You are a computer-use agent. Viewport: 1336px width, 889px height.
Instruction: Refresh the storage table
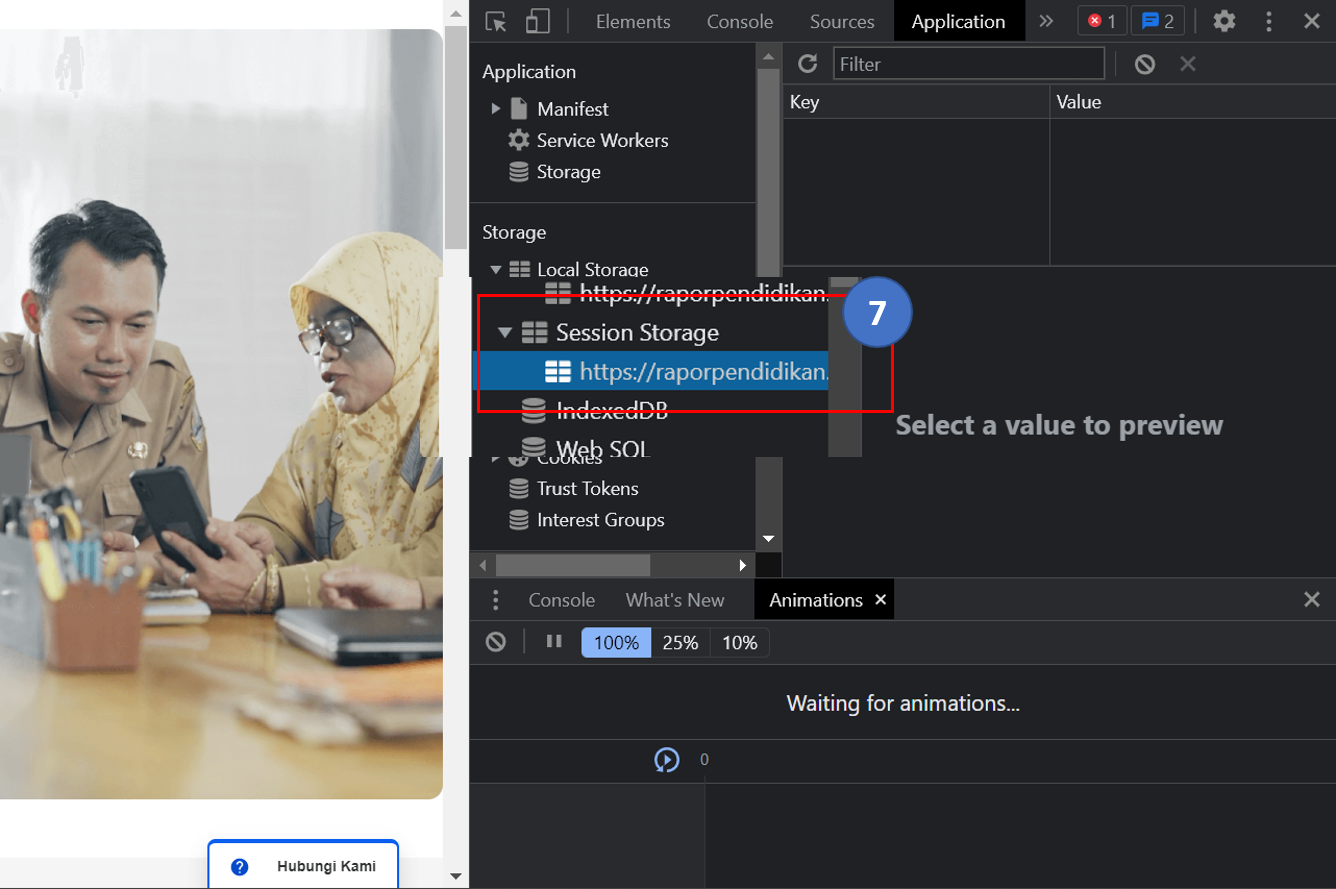point(807,64)
